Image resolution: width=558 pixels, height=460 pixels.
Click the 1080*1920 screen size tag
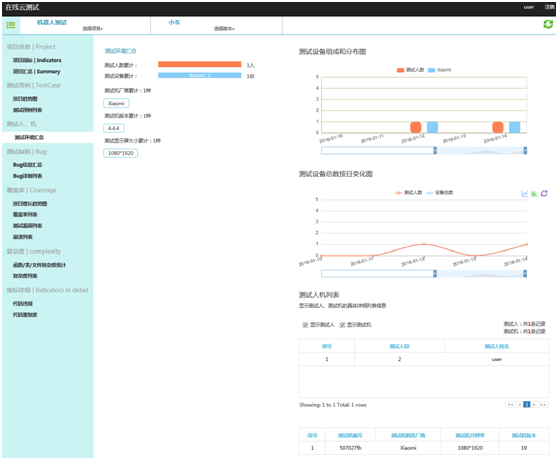coord(121,153)
